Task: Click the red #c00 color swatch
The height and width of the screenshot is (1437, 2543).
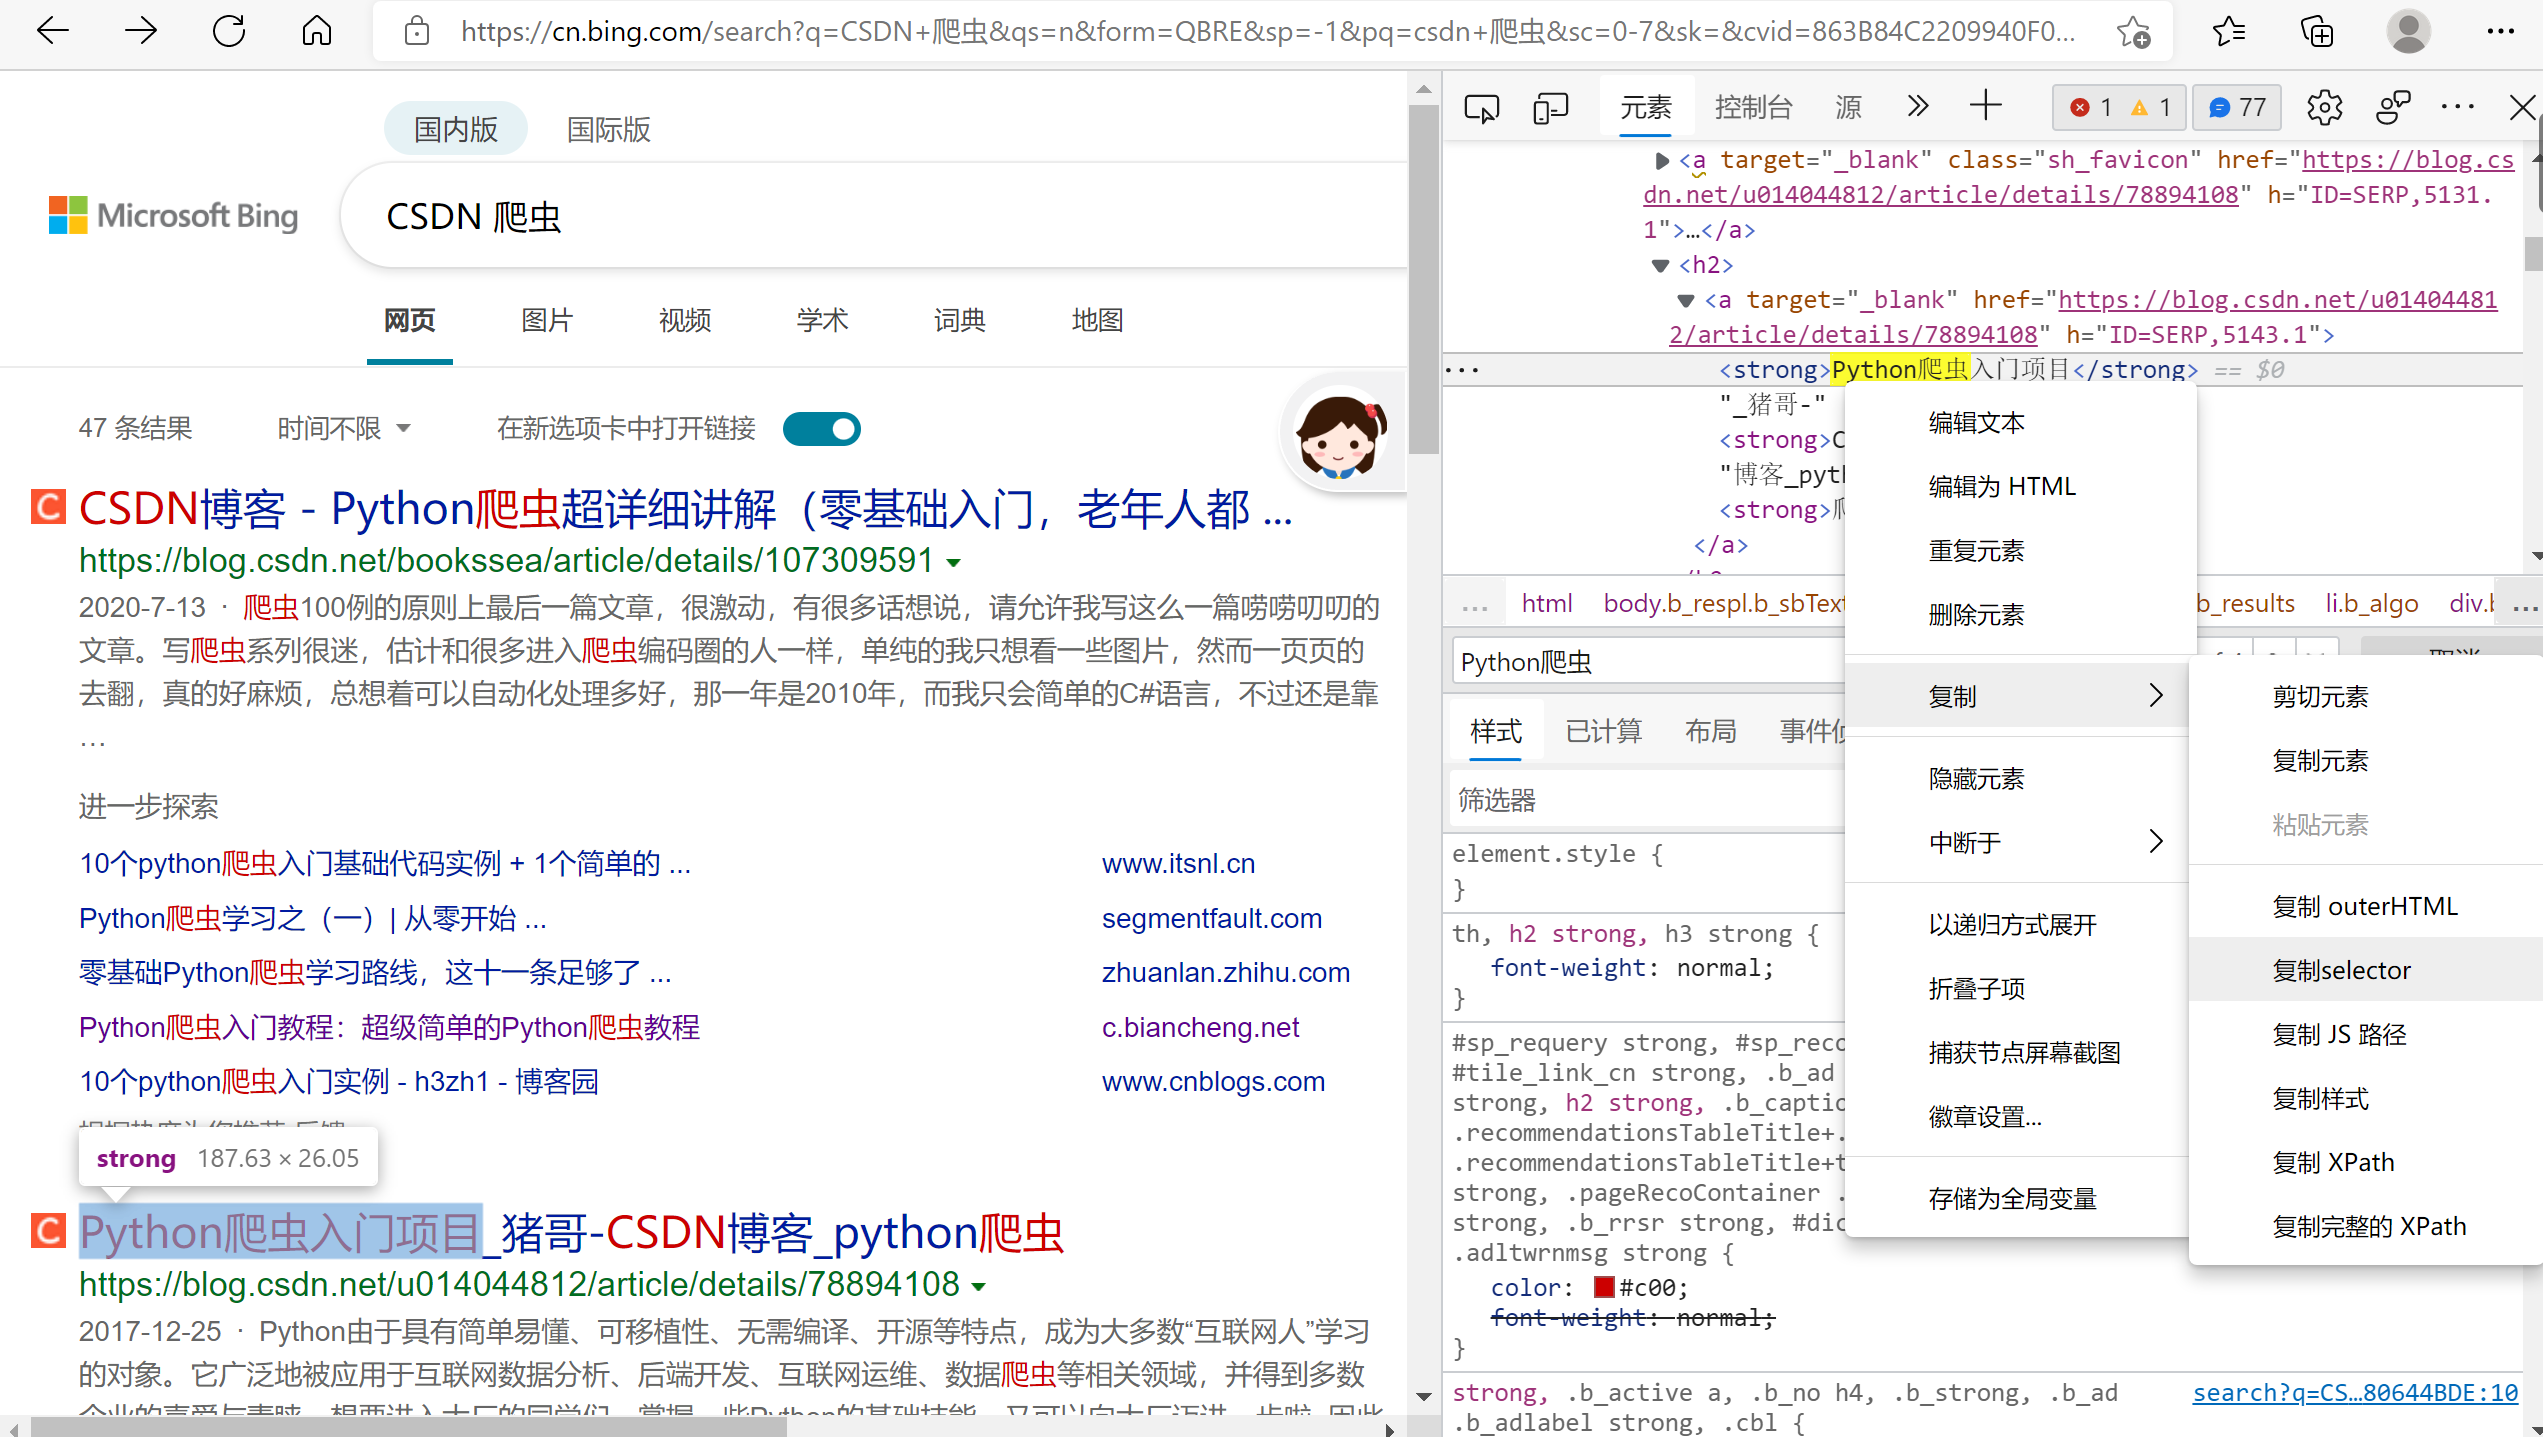Action: coord(1604,1287)
